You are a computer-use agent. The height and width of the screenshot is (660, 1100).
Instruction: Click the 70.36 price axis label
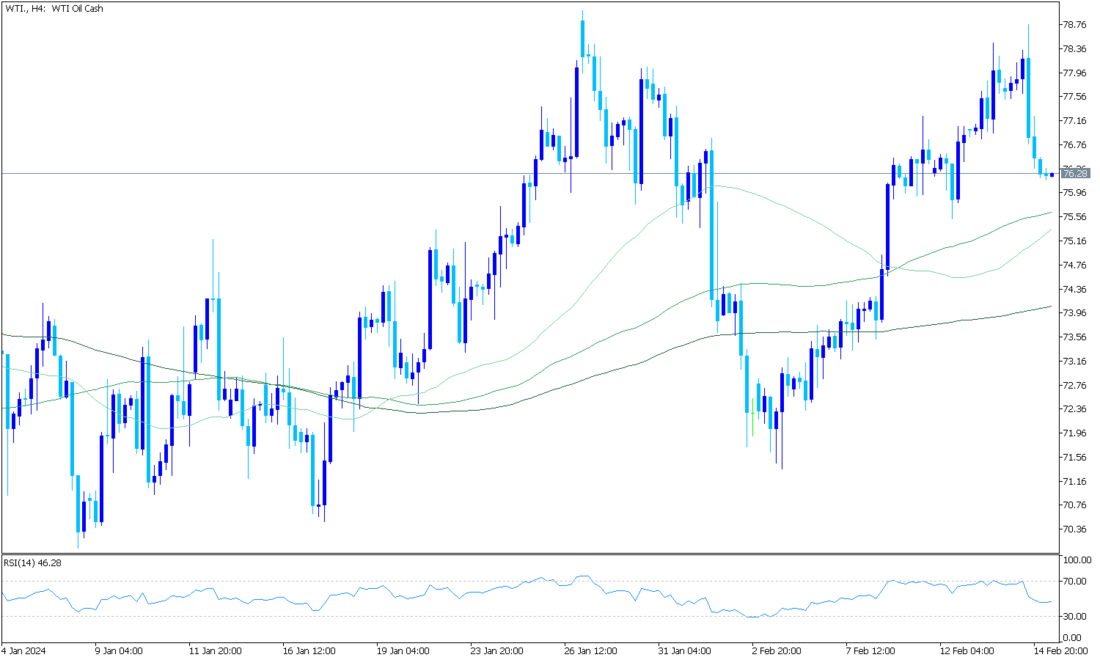[1075, 529]
